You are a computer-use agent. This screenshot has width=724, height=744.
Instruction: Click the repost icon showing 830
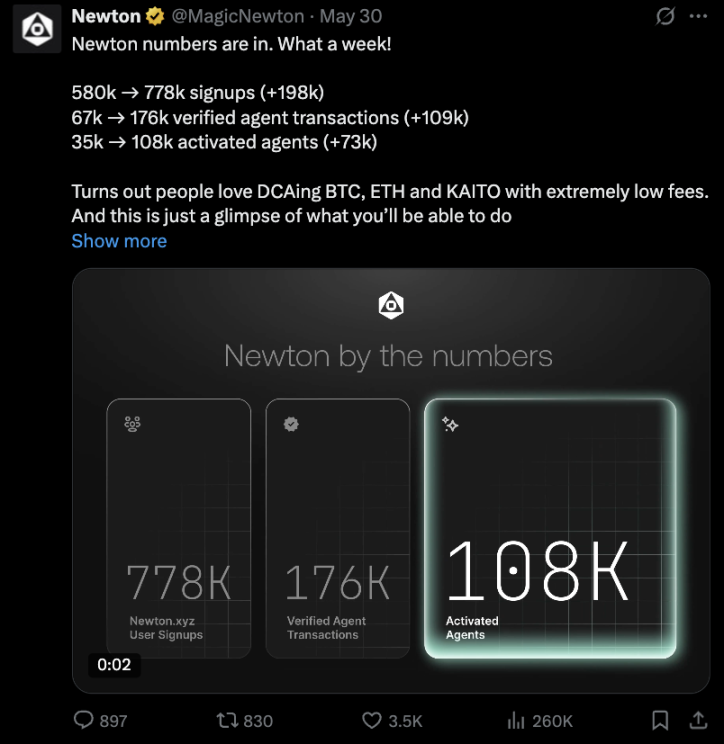[228, 720]
